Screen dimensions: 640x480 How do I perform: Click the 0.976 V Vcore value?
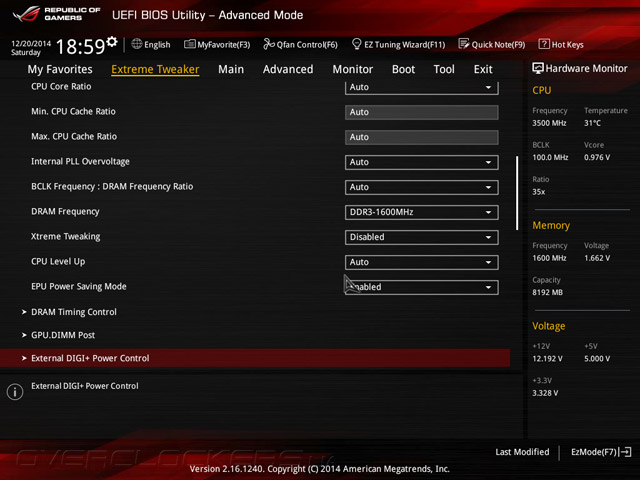[x=597, y=158]
